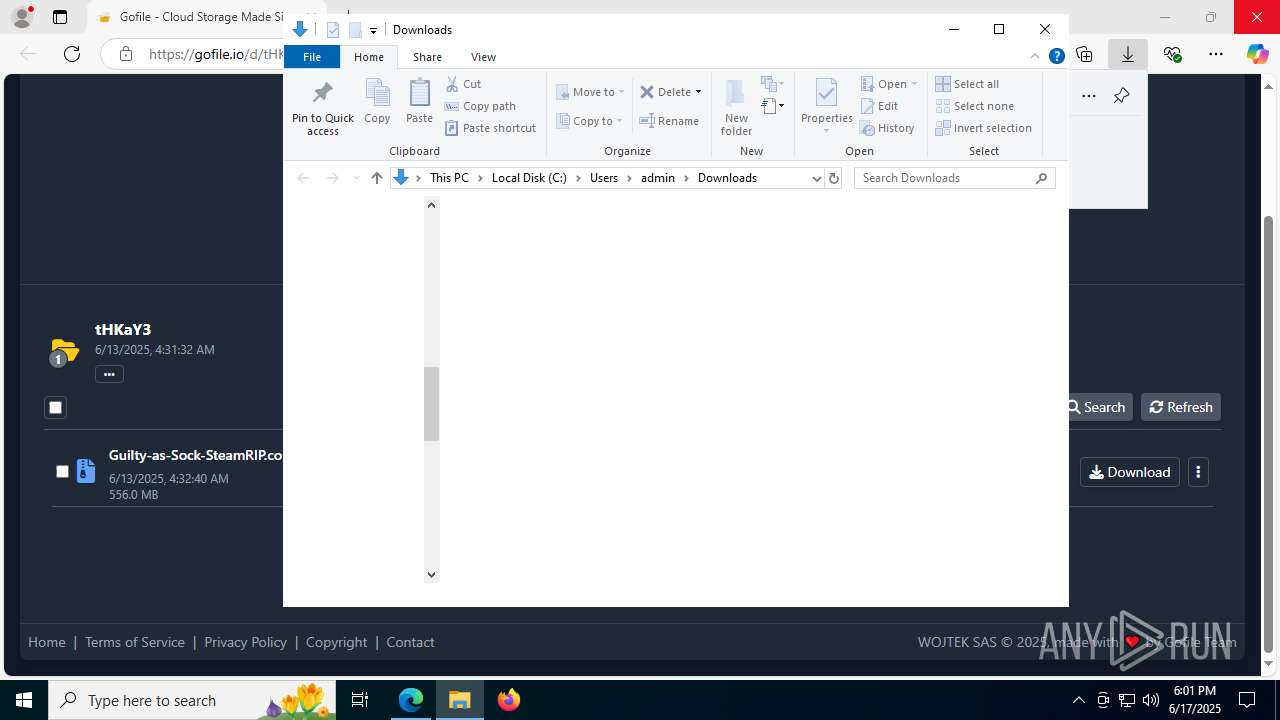Reload the Gofile page in Edge
Viewport: 1280px width, 720px height.
pos(72,54)
